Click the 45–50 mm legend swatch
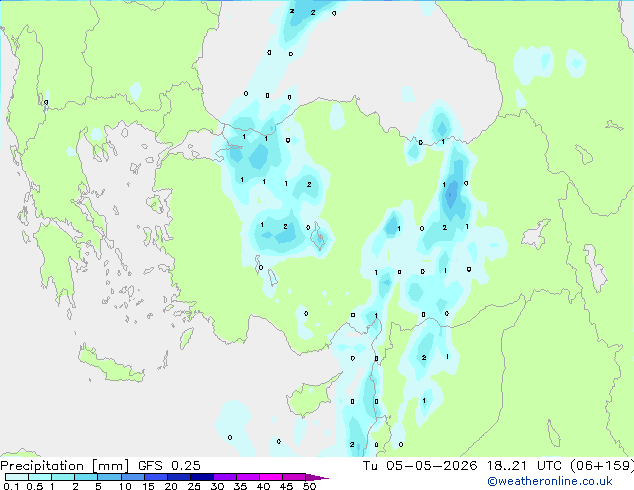 (294, 477)
